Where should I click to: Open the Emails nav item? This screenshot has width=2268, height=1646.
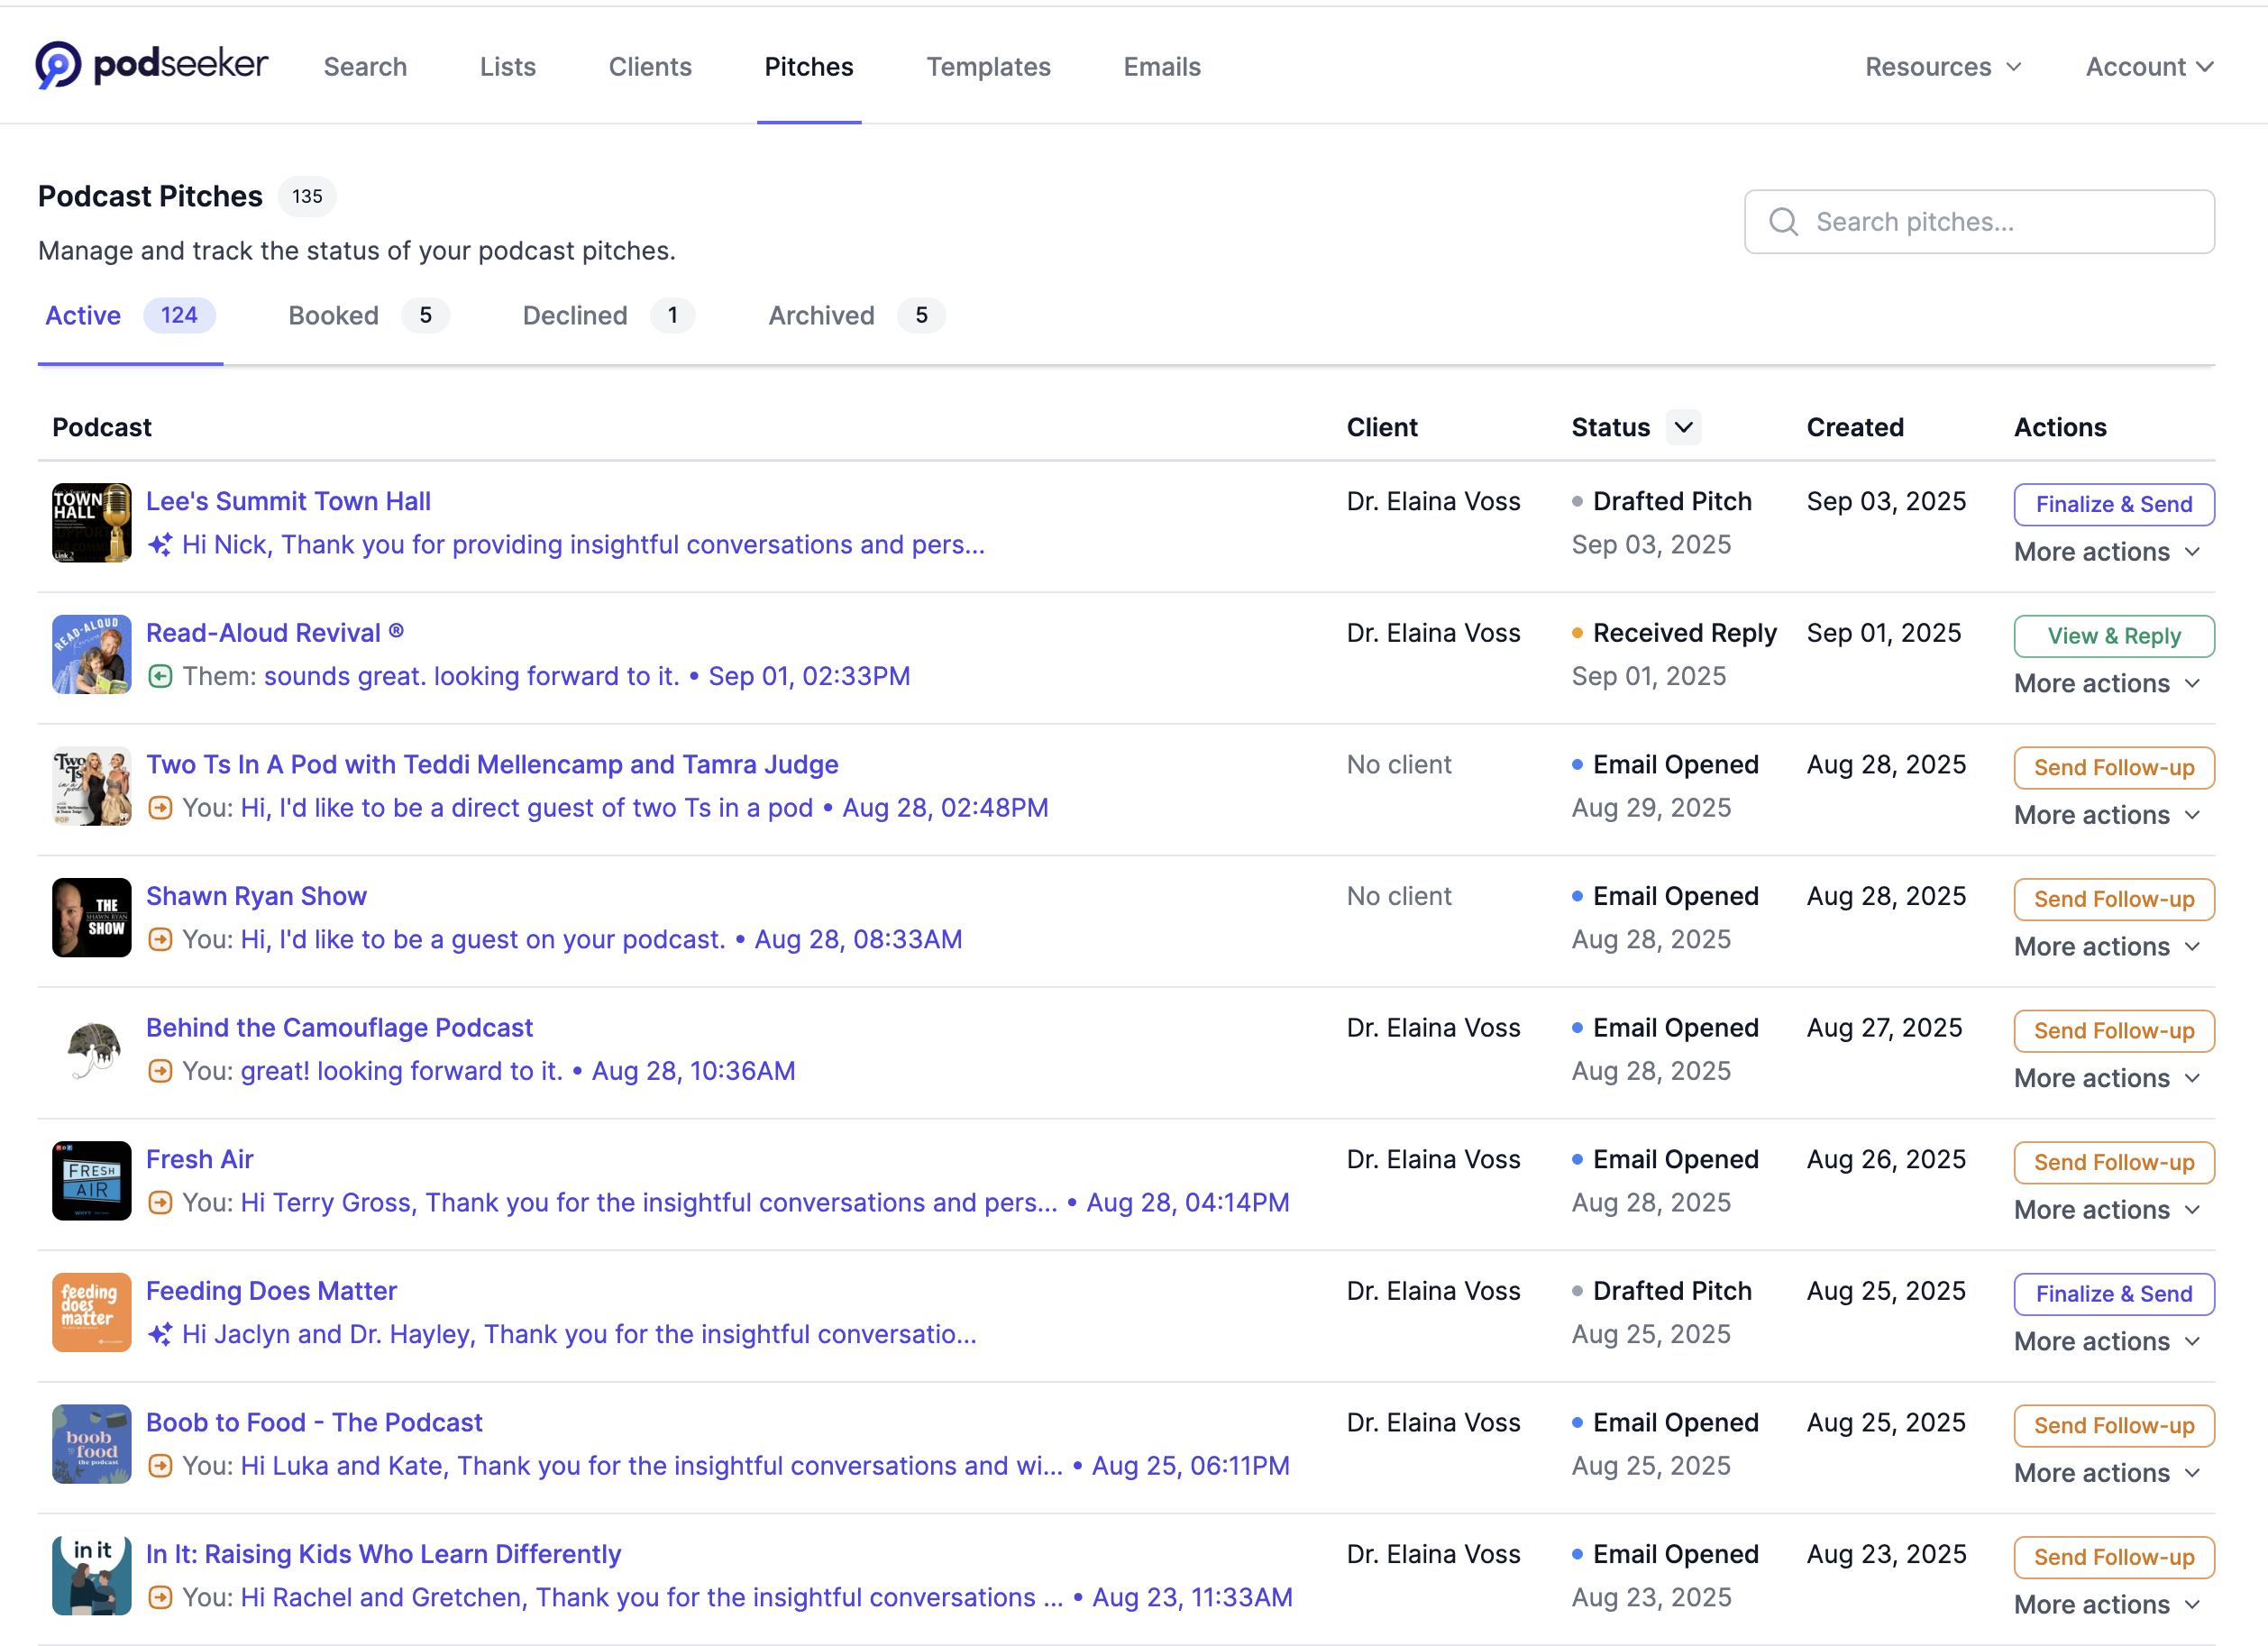point(1162,67)
